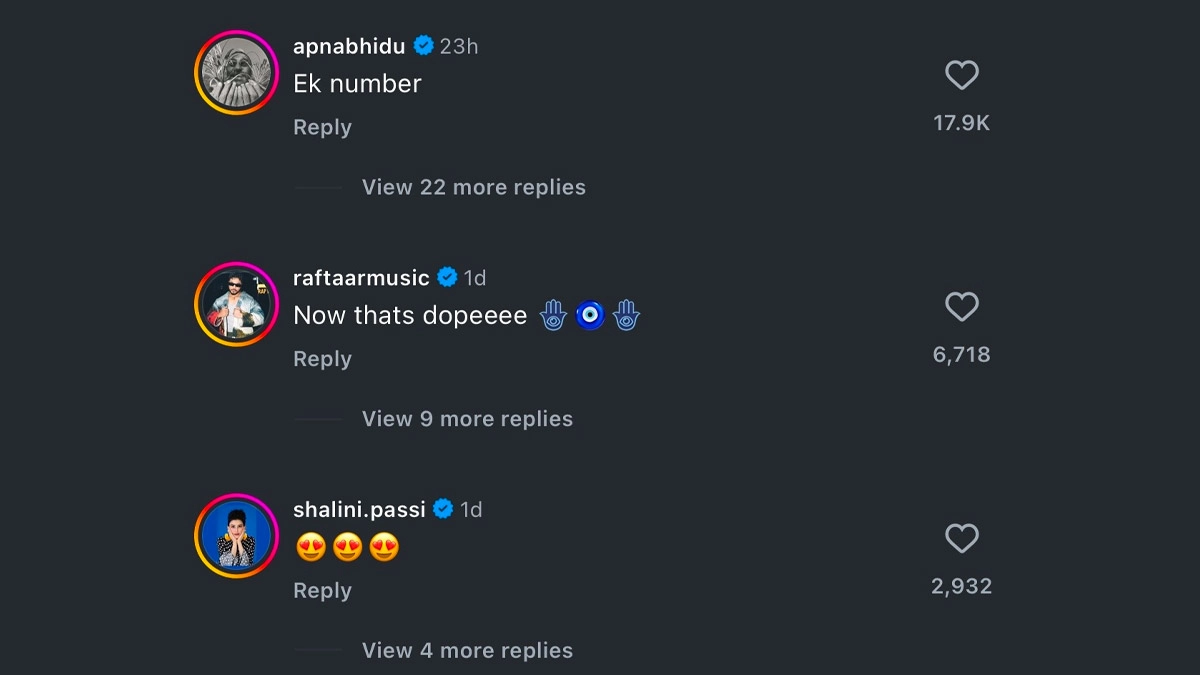Open apnabhidu's profile picture story

236,73
